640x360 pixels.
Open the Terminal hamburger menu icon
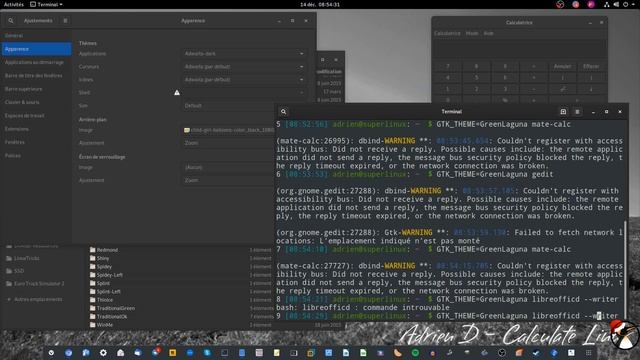coord(577,111)
